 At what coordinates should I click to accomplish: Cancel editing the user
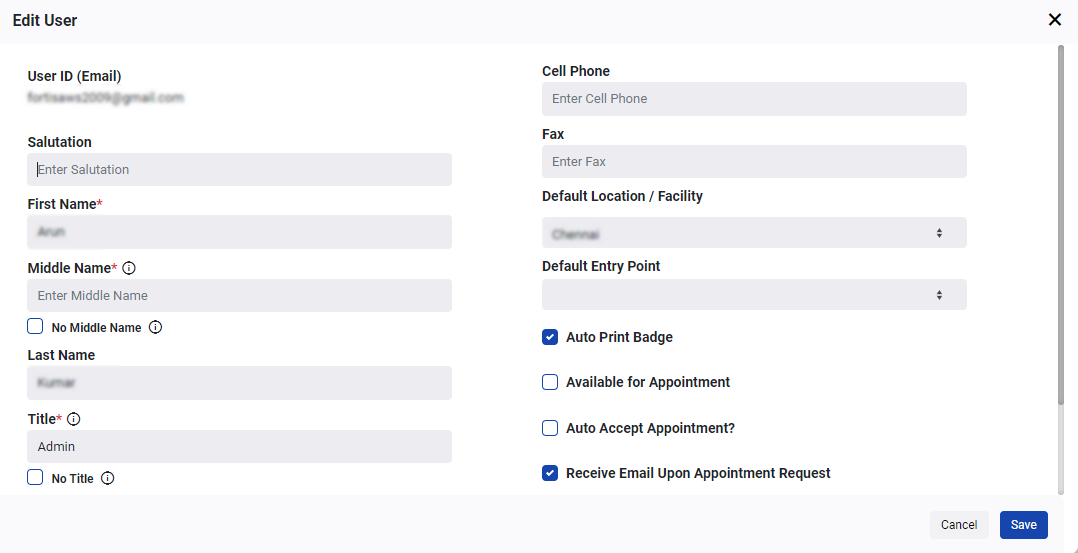(x=959, y=525)
